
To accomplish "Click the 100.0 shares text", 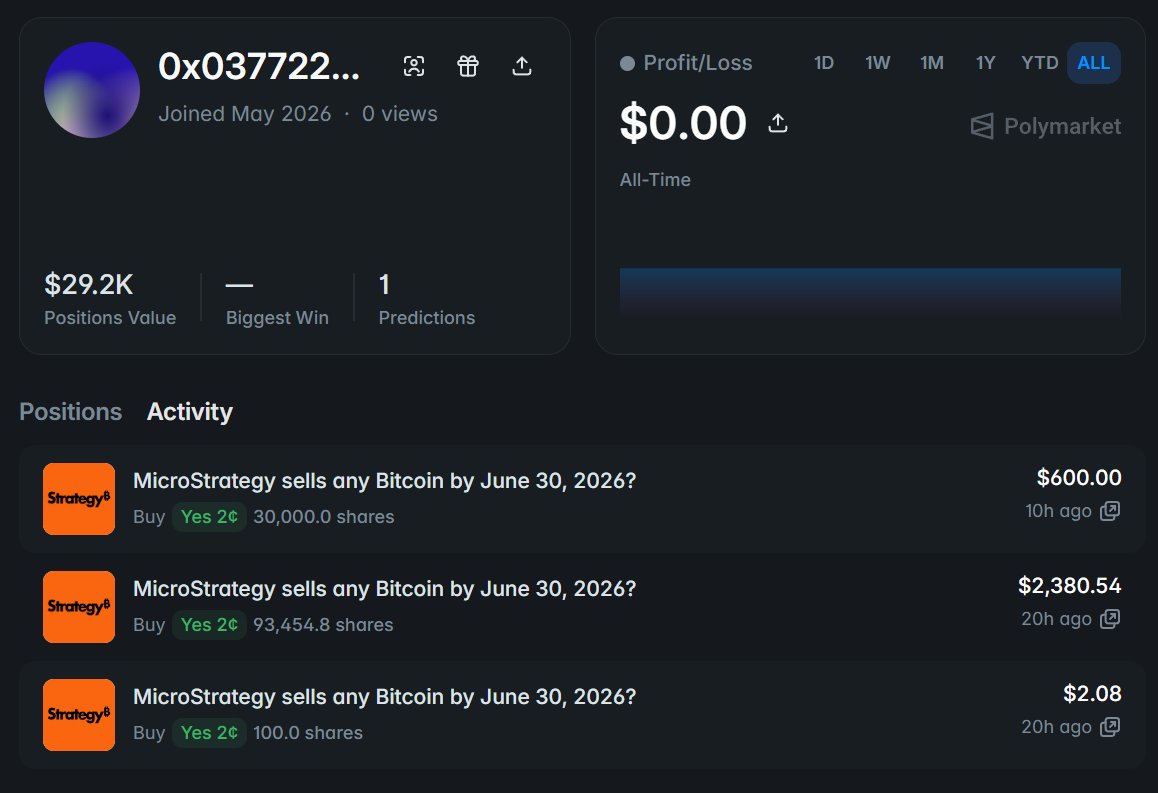I will (308, 732).
